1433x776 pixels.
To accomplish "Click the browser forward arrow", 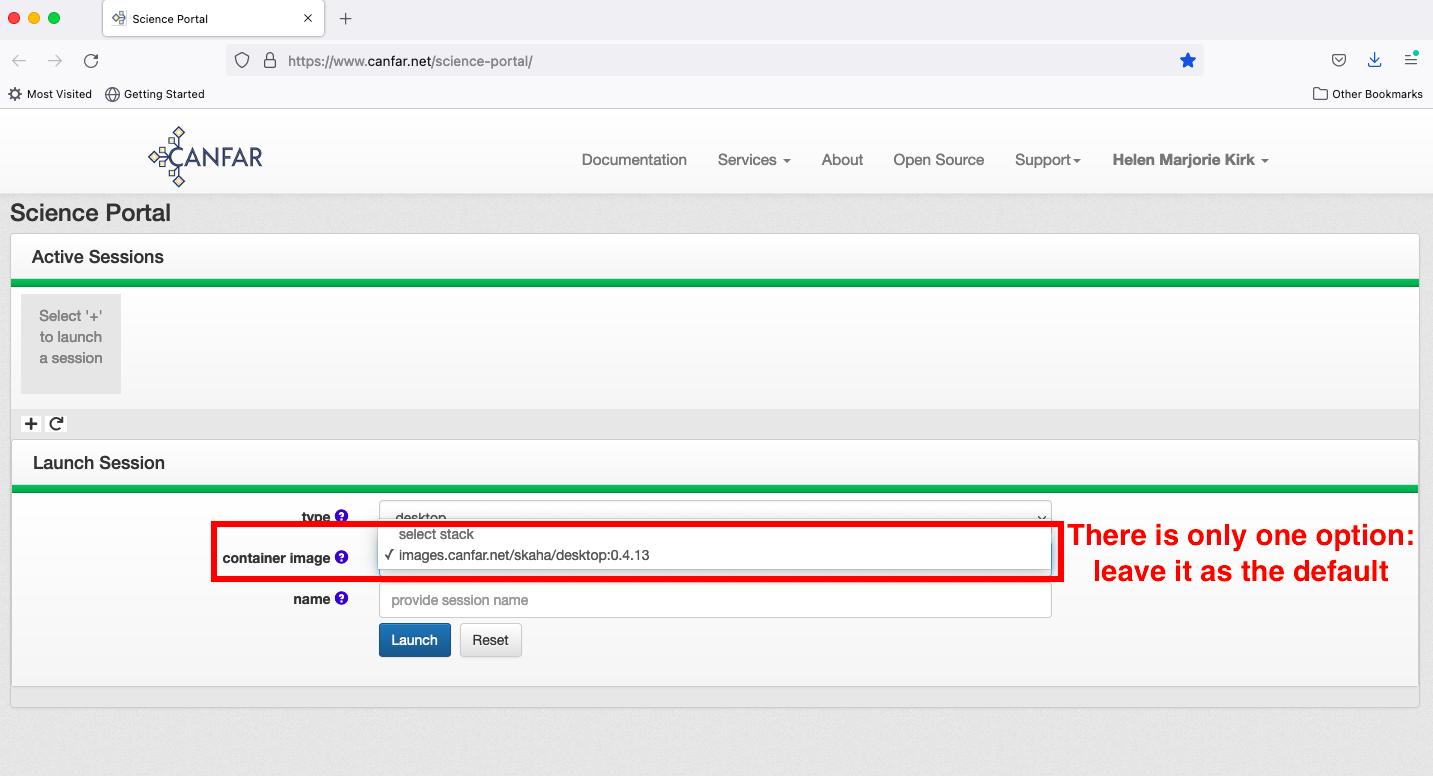I will (55, 60).
